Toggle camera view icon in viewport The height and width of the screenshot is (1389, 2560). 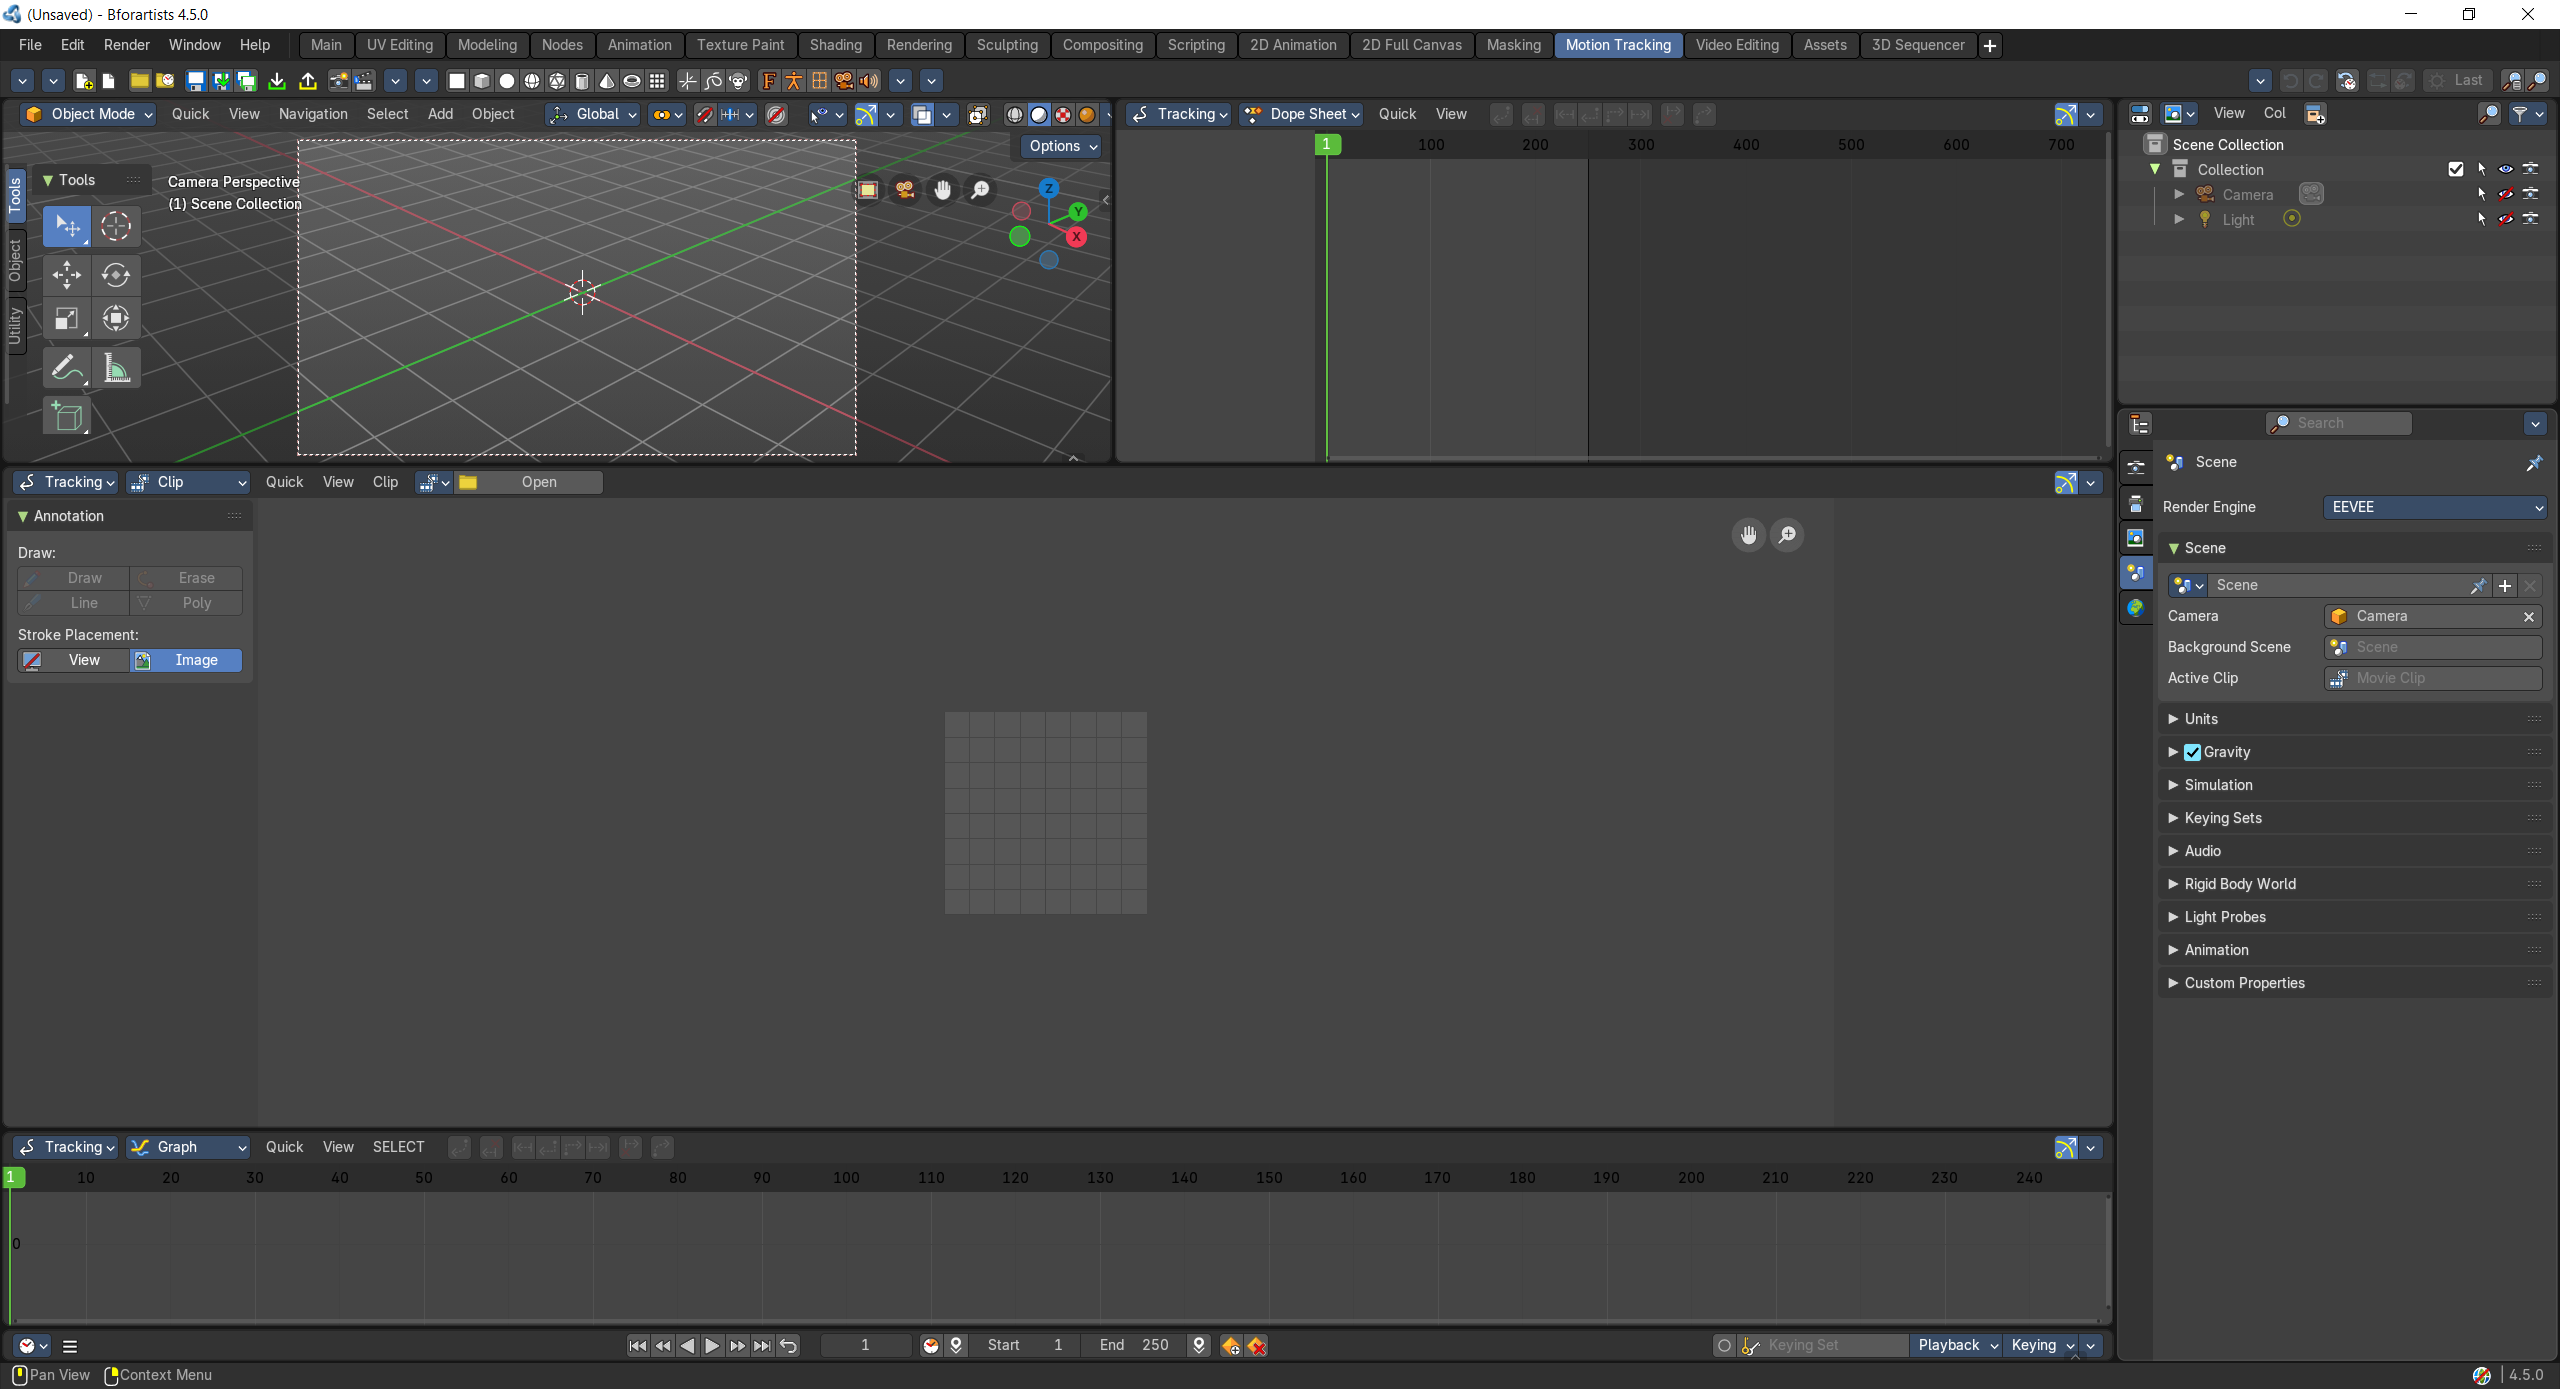pos(906,190)
